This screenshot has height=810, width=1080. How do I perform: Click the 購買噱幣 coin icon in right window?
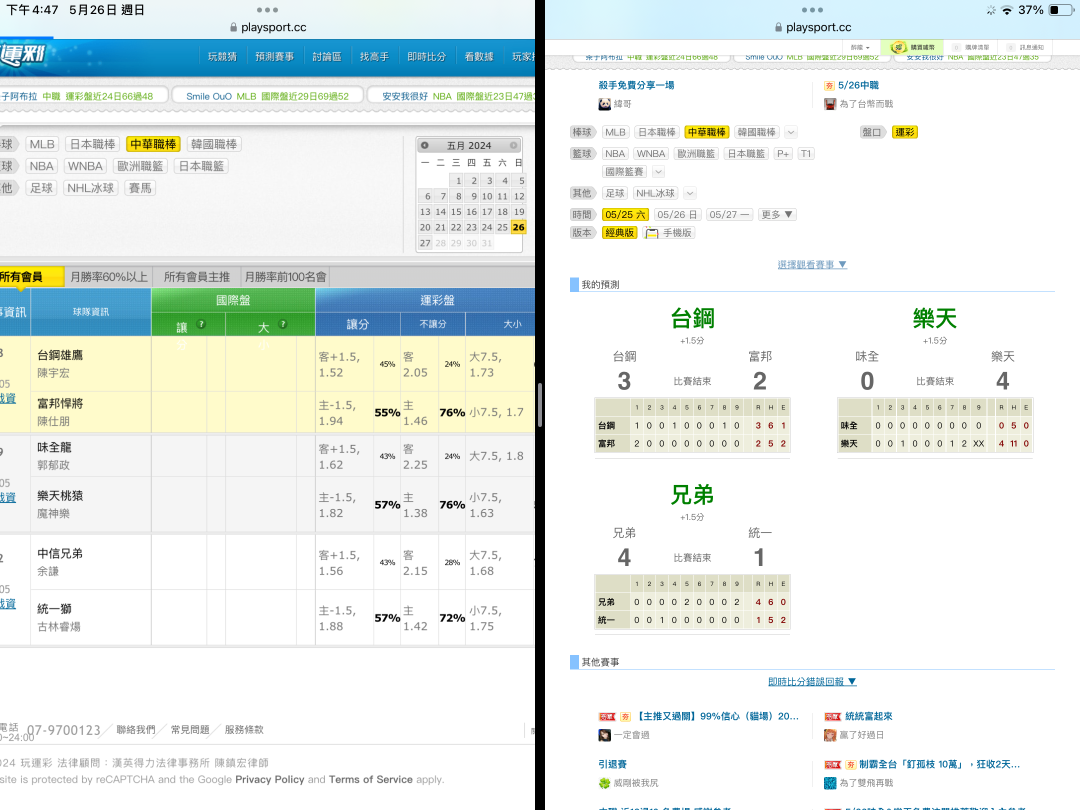[898, 47]
